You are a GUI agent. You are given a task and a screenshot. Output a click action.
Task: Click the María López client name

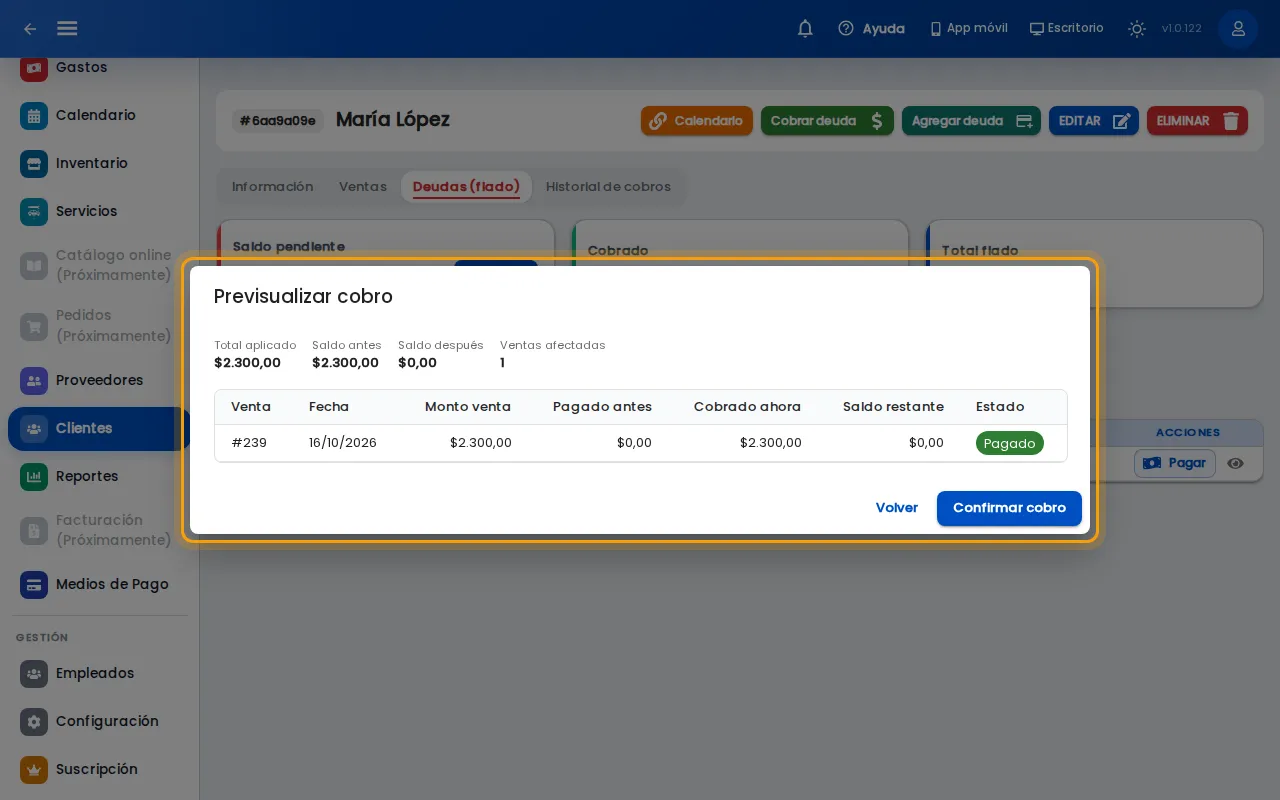coord(393,120)
